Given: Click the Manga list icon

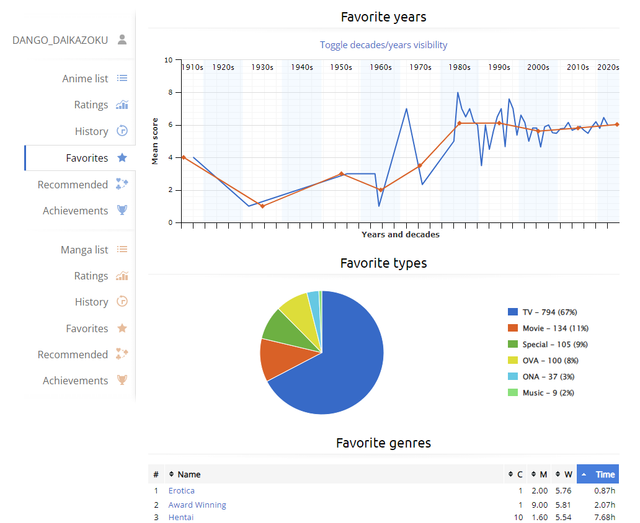Looking at the screenshot, I should pyautogui.click(x=122, y=250).
